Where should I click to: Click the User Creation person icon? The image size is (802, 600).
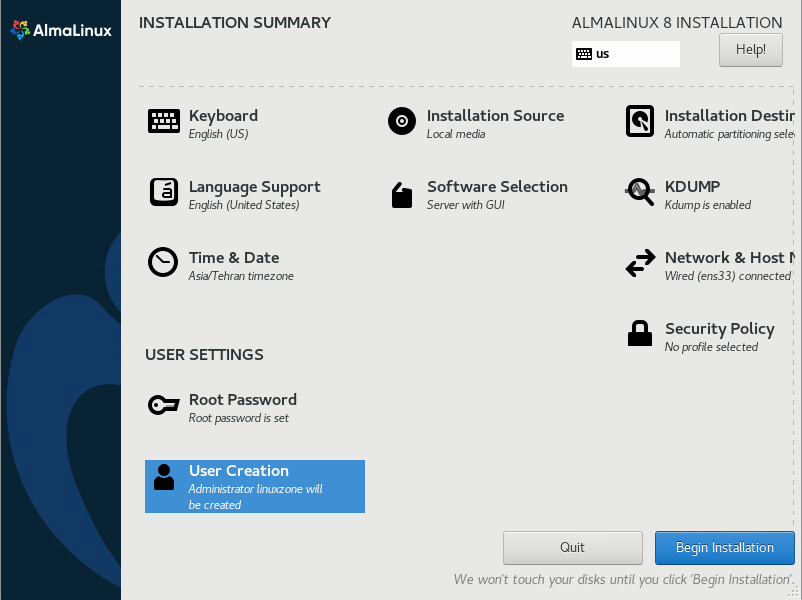[x=164, y=477]
